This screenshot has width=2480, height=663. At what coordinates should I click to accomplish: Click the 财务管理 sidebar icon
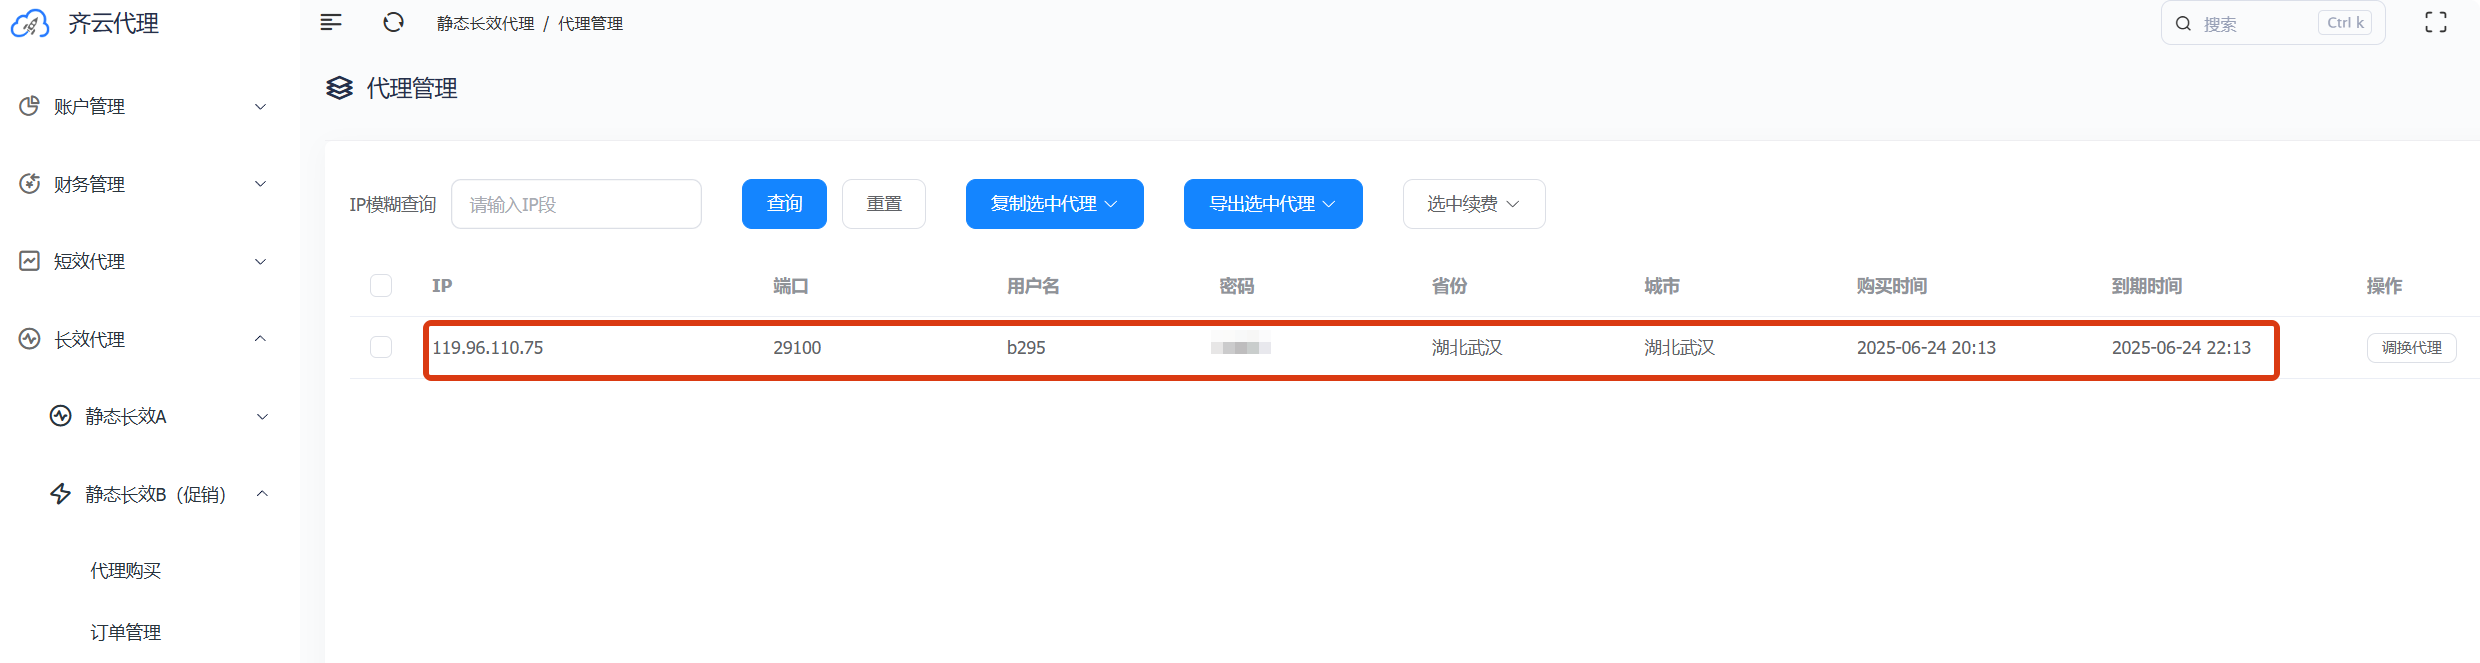tap(30, 184)
